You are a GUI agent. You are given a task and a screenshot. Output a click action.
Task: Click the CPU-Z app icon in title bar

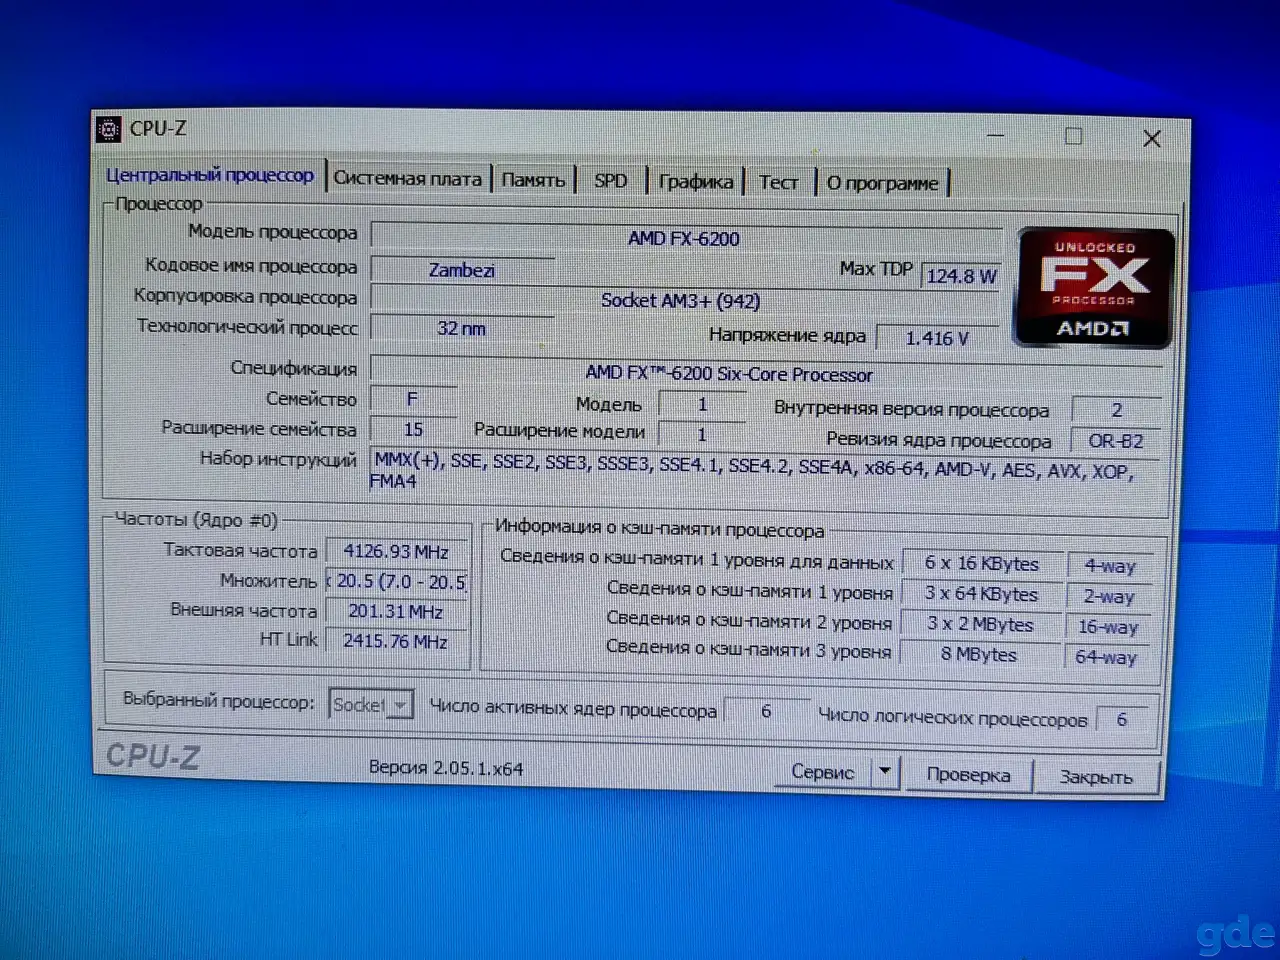click(109, 129)
